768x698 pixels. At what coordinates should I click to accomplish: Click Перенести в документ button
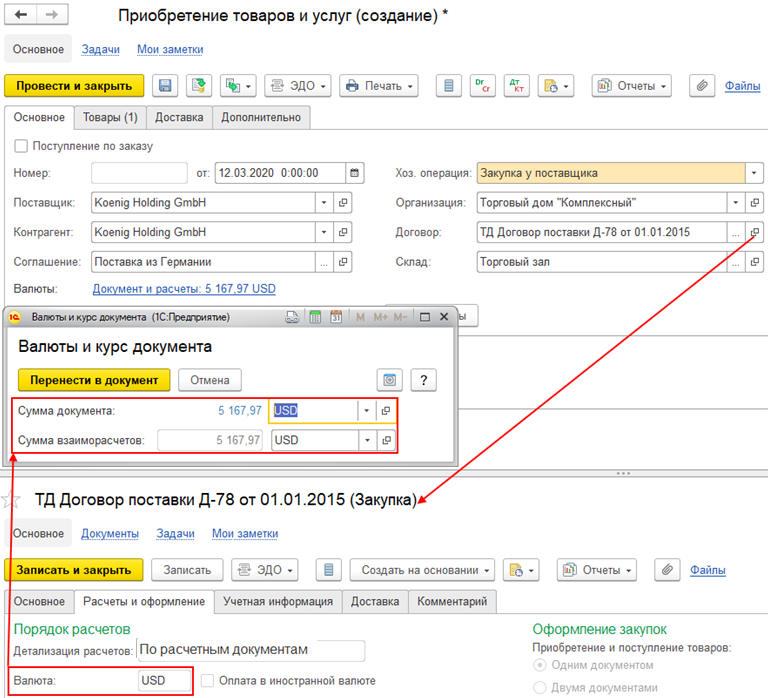(94, 380)
